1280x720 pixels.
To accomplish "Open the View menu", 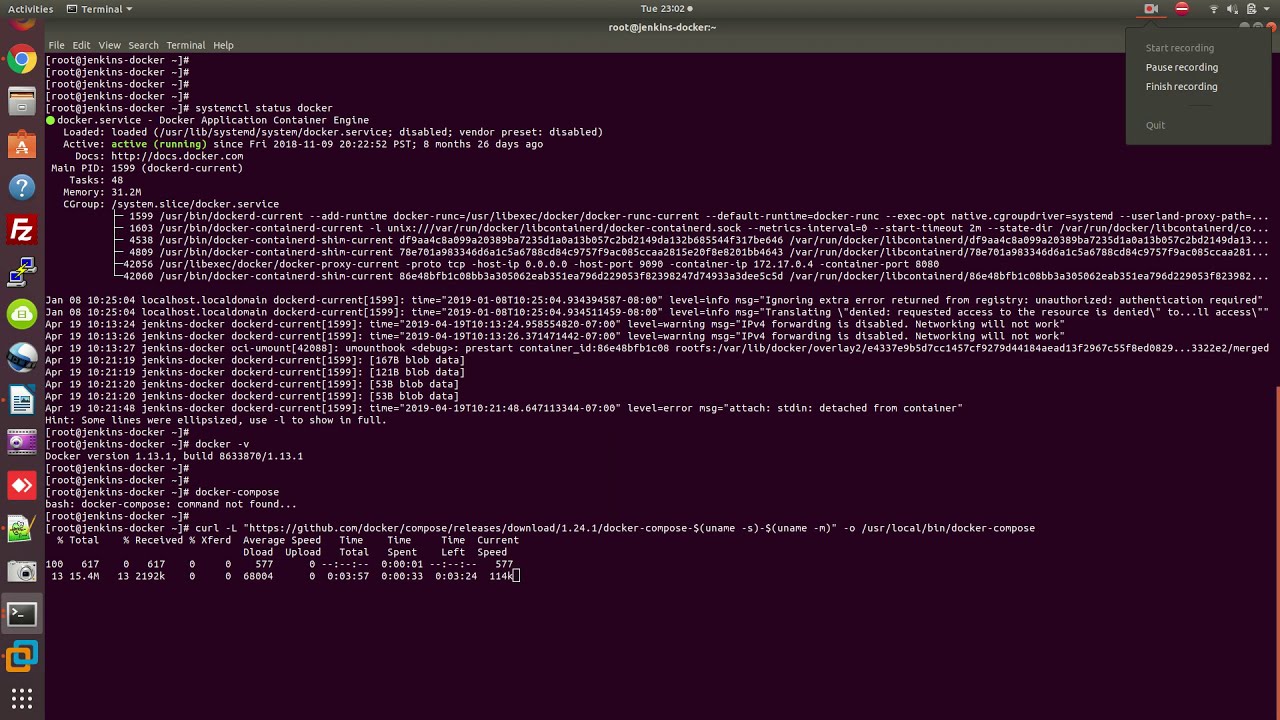I will coord(109,45).
